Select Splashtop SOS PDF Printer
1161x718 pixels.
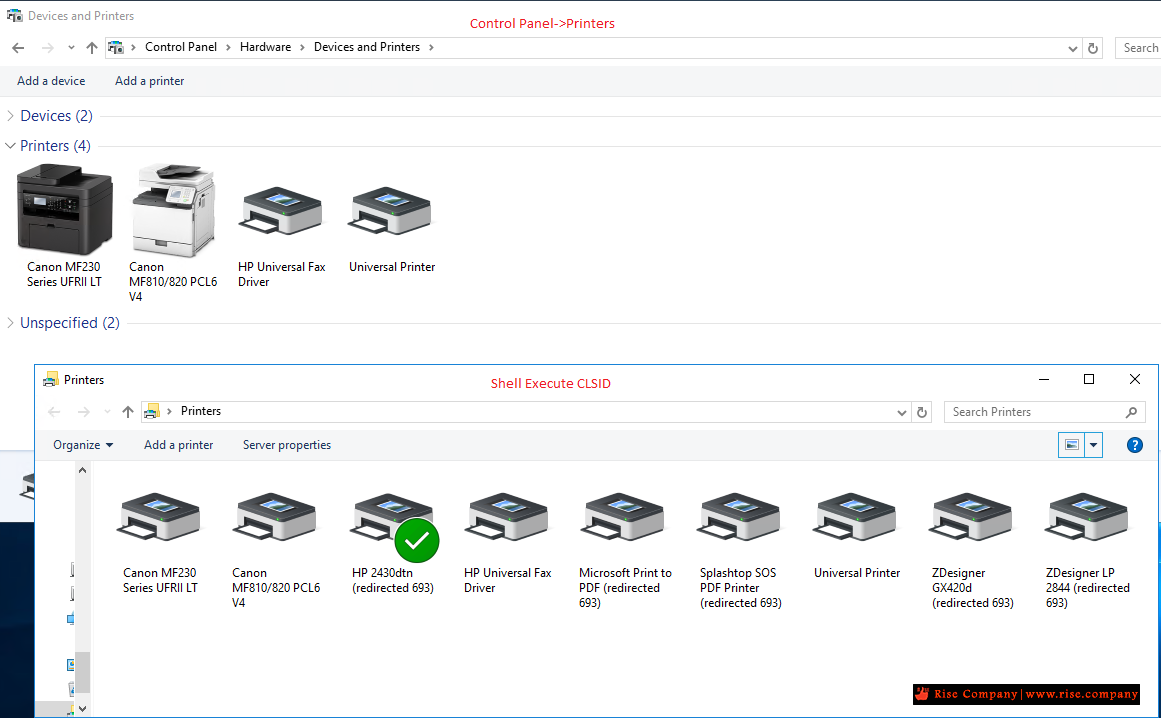tap(740, 550)
